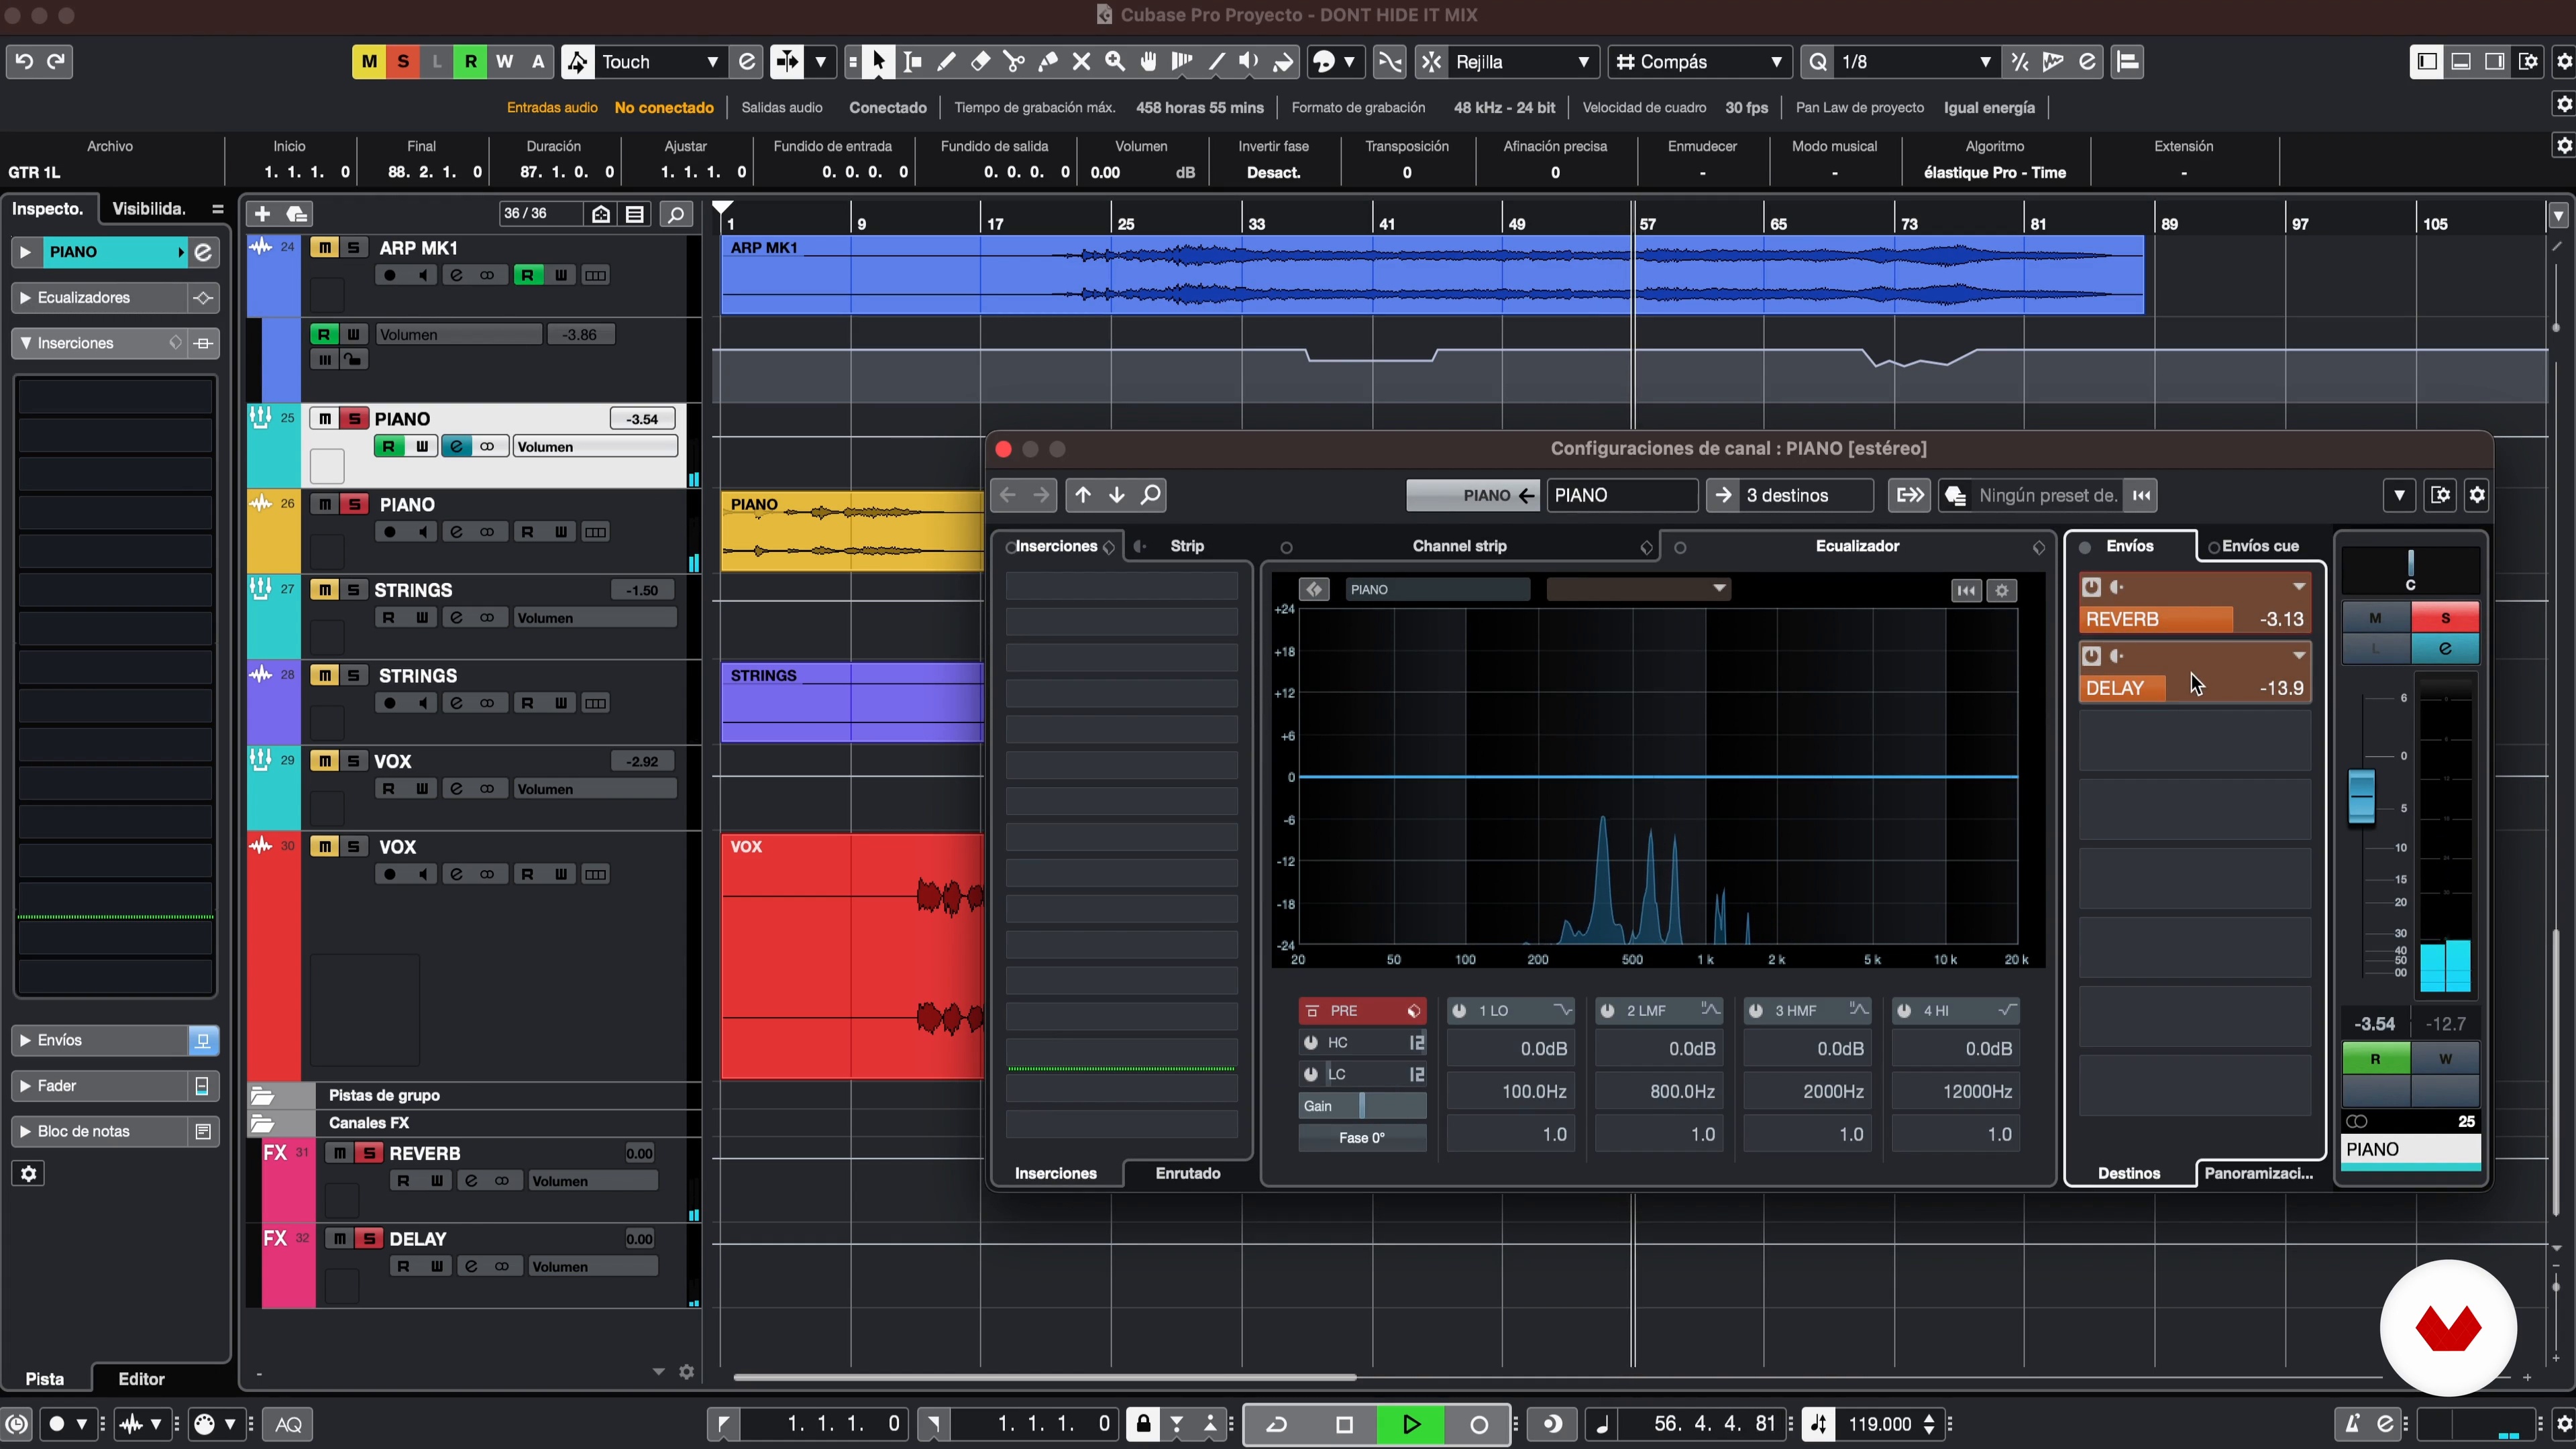Expand the Envíos inspector section
Image resolution: width=2576 pixels, height=1449 pixels.
point(25,1040)
